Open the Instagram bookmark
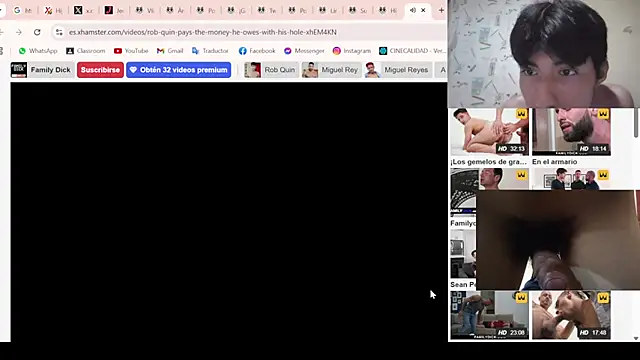The width and height of the screenshot is (640, 360). (x=352, y=51)
